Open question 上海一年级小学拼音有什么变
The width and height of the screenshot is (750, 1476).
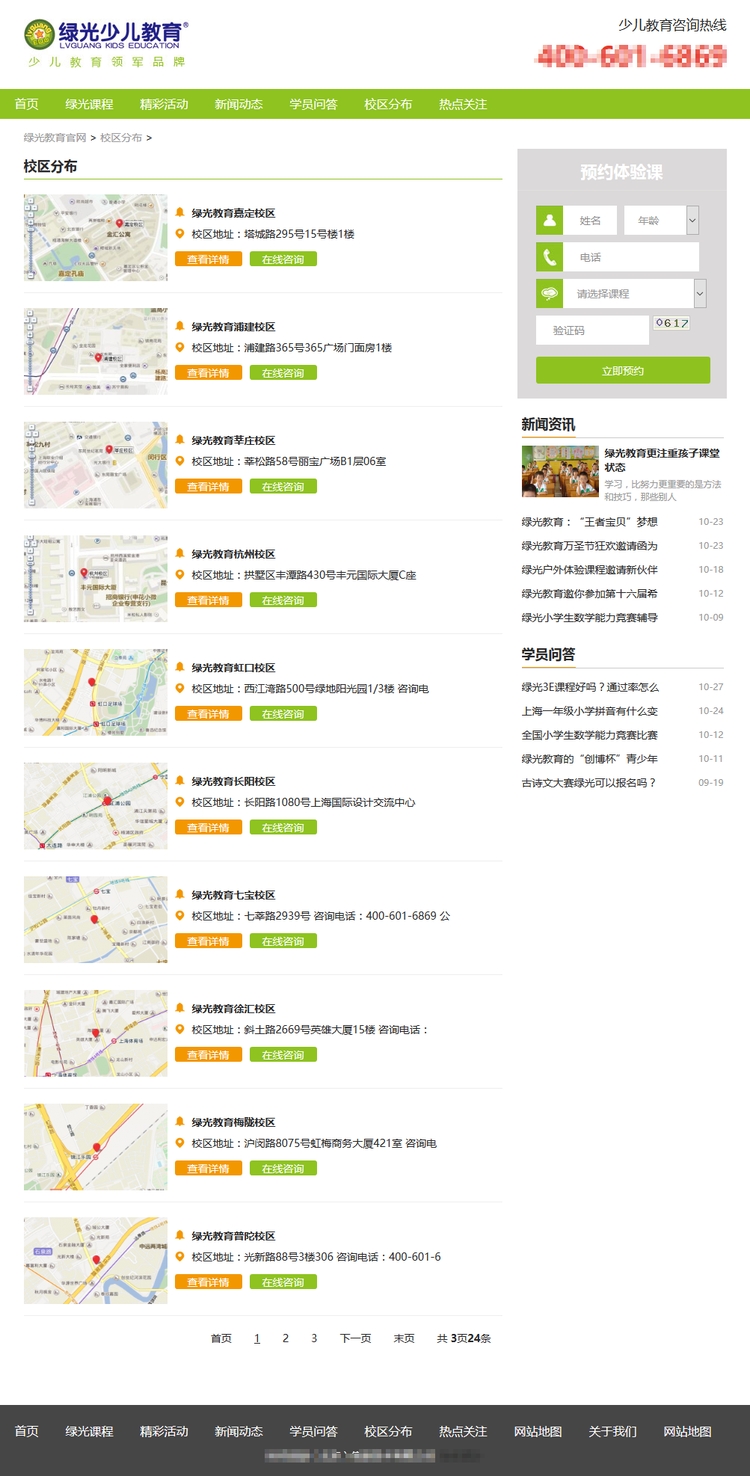(x=589, y=711)
